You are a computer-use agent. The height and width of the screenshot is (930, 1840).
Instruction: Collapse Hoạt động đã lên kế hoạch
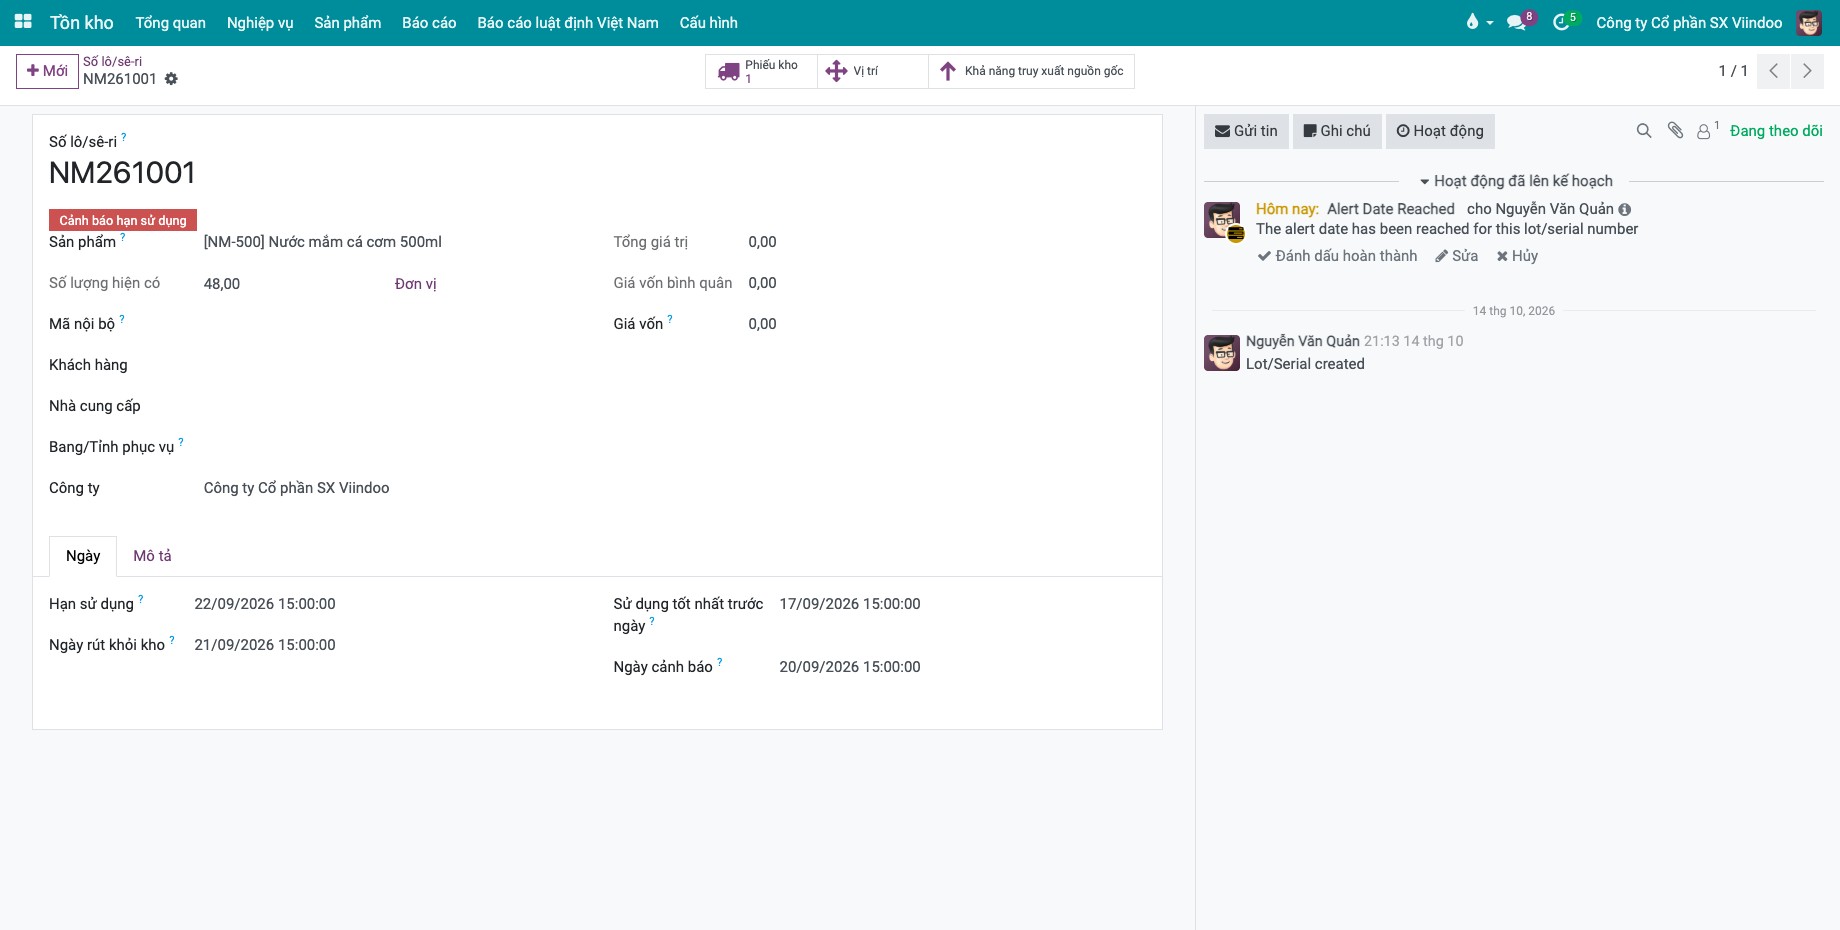[x=1516, y=181]
